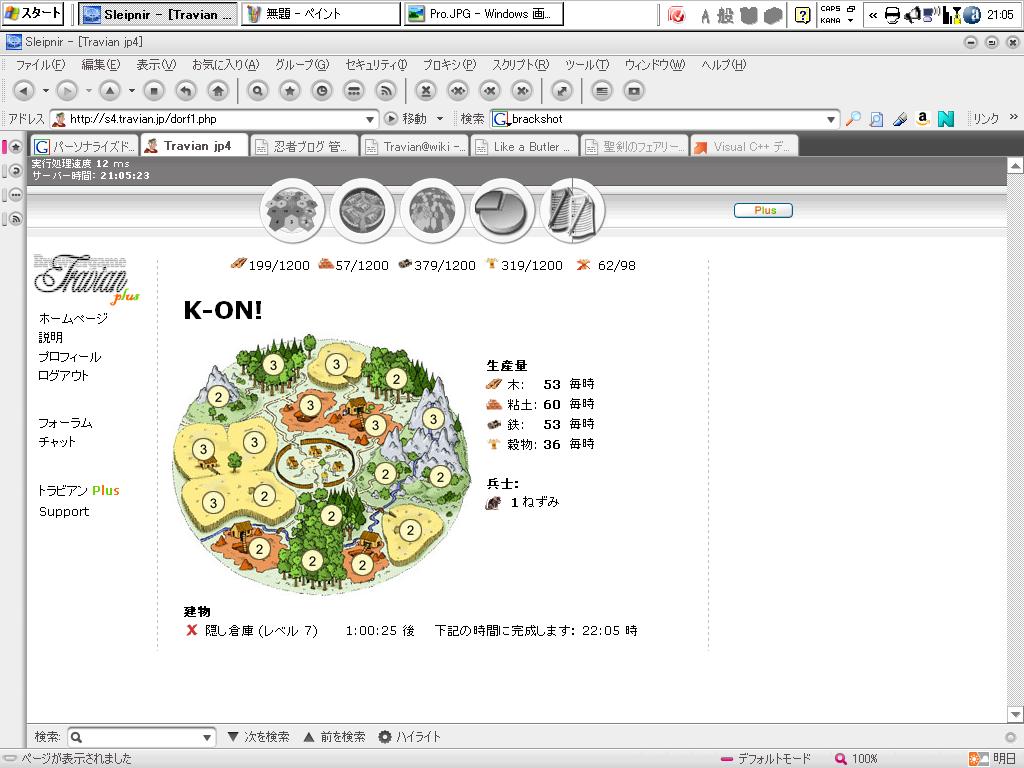Click the highlighter pen search icon

click(900, 119)
